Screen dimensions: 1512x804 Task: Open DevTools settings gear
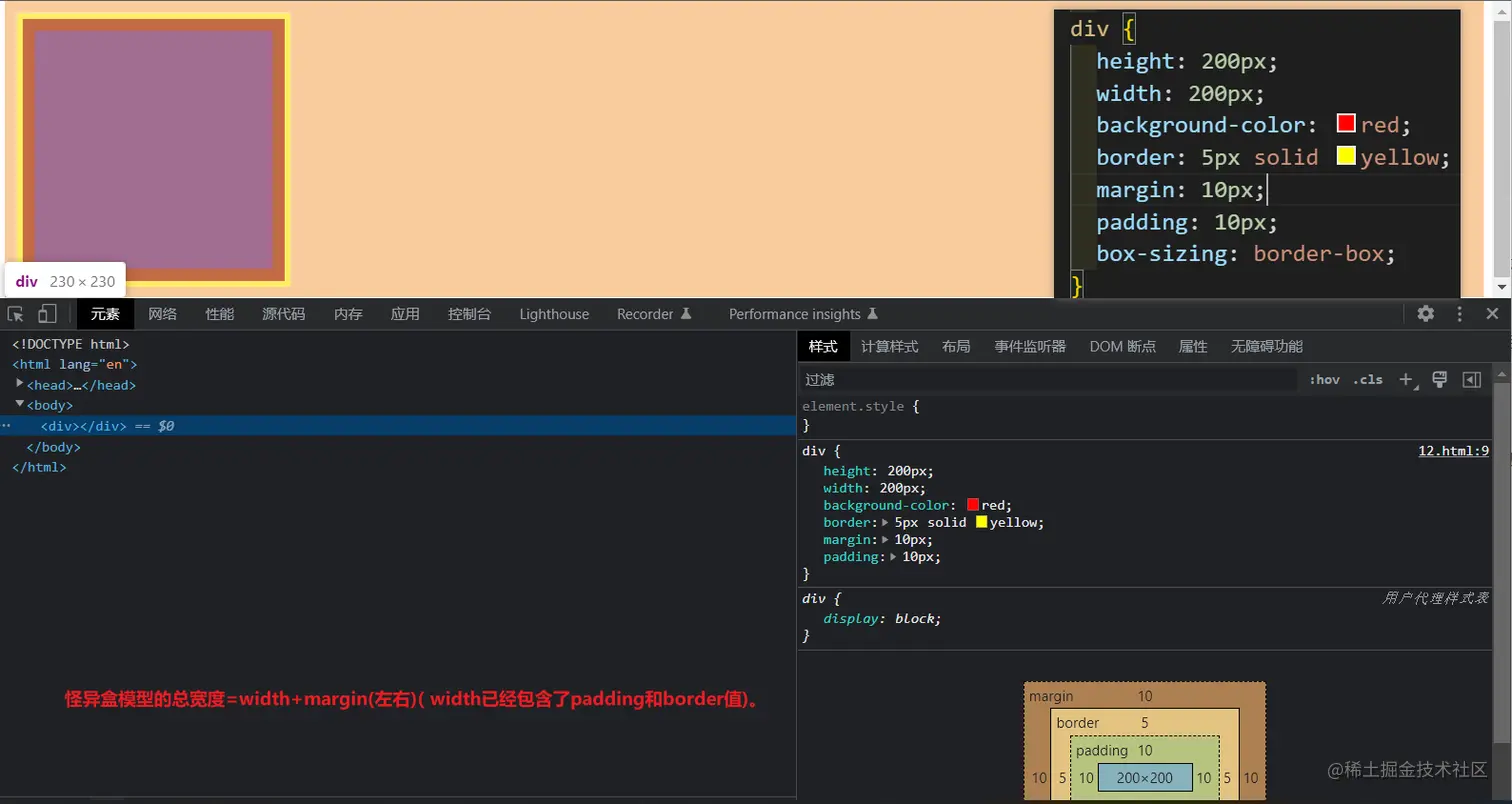pos(1426,313)
